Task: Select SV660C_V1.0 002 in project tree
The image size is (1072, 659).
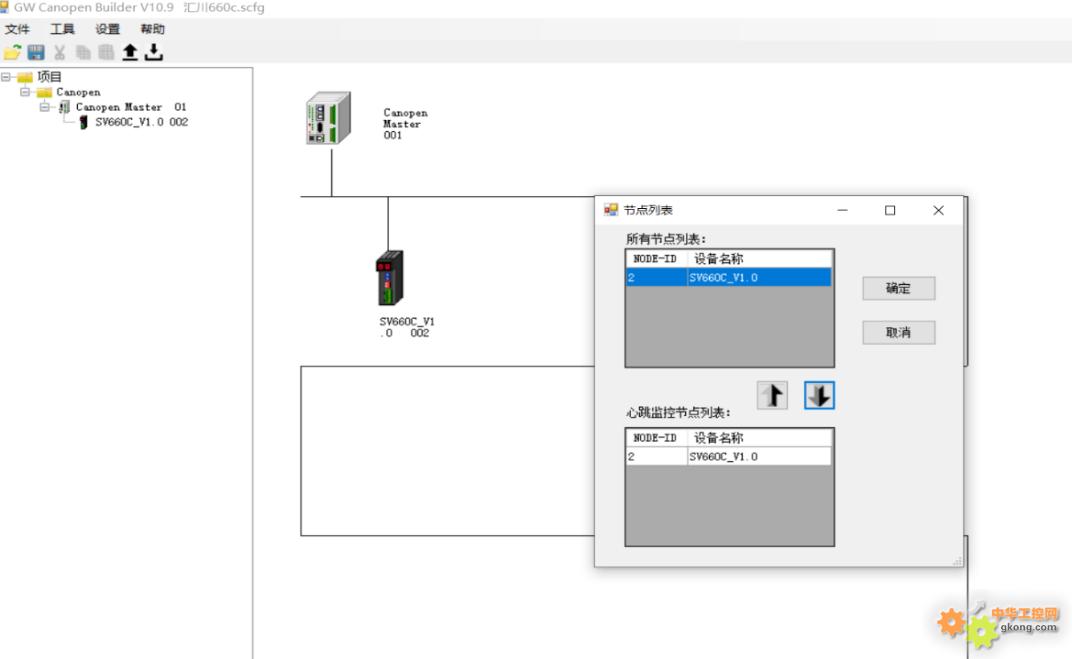Action: point(142,122)
